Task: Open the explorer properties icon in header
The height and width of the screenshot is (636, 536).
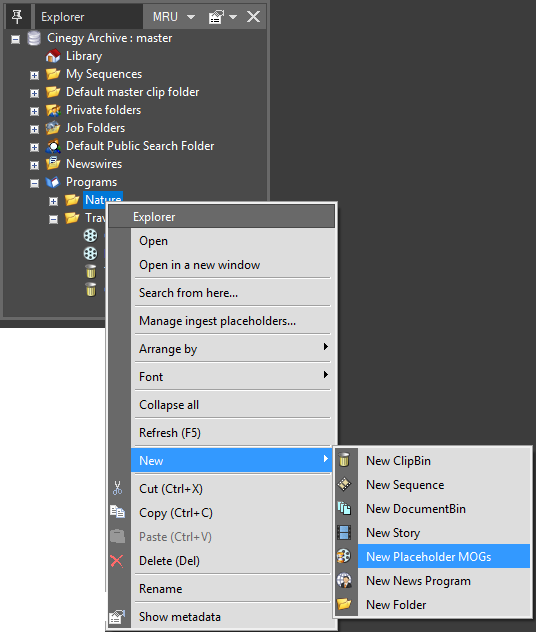Action: (216, 17)
